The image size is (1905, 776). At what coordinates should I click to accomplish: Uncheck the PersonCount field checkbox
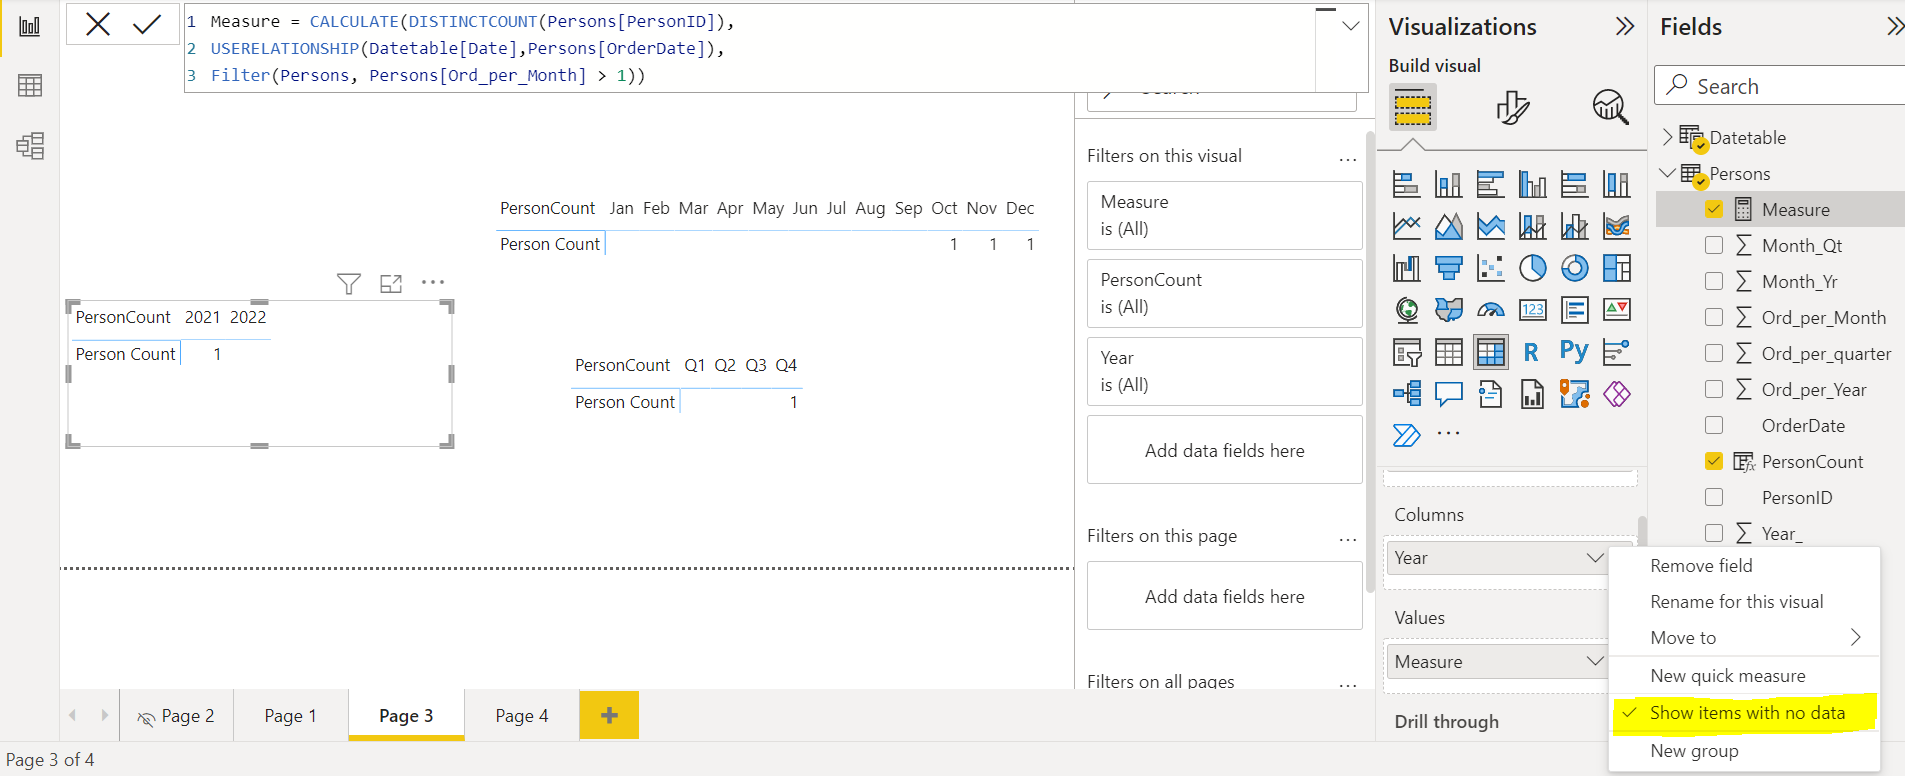1714,461
